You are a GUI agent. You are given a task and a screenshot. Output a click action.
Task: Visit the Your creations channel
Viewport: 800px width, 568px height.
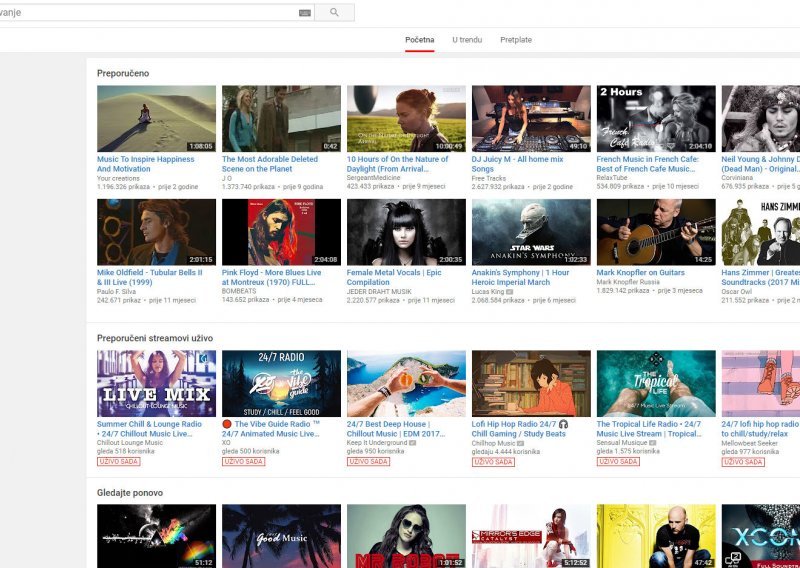click(118, 178)
